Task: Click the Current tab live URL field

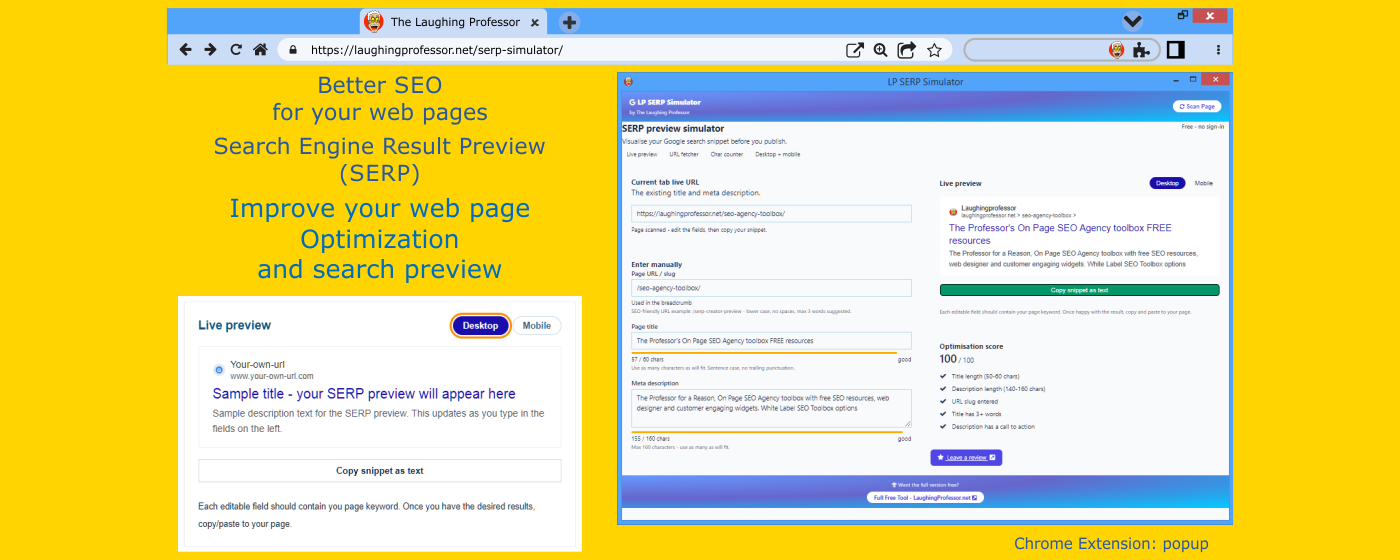Action: [771, 213]
